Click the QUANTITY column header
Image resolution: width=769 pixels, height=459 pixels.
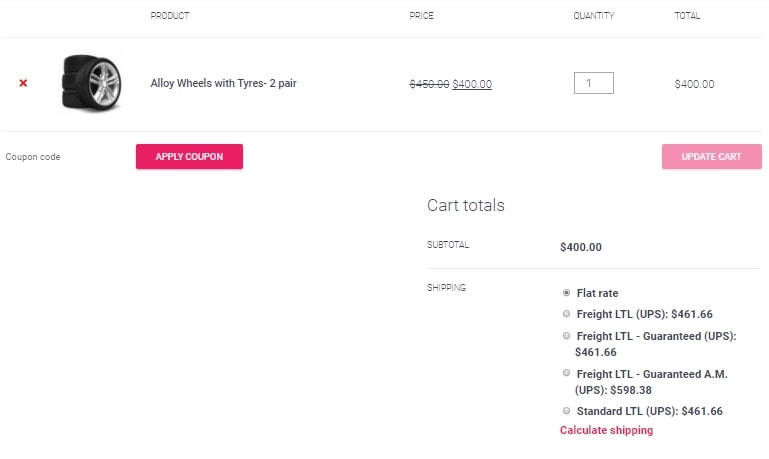(593, 16)
